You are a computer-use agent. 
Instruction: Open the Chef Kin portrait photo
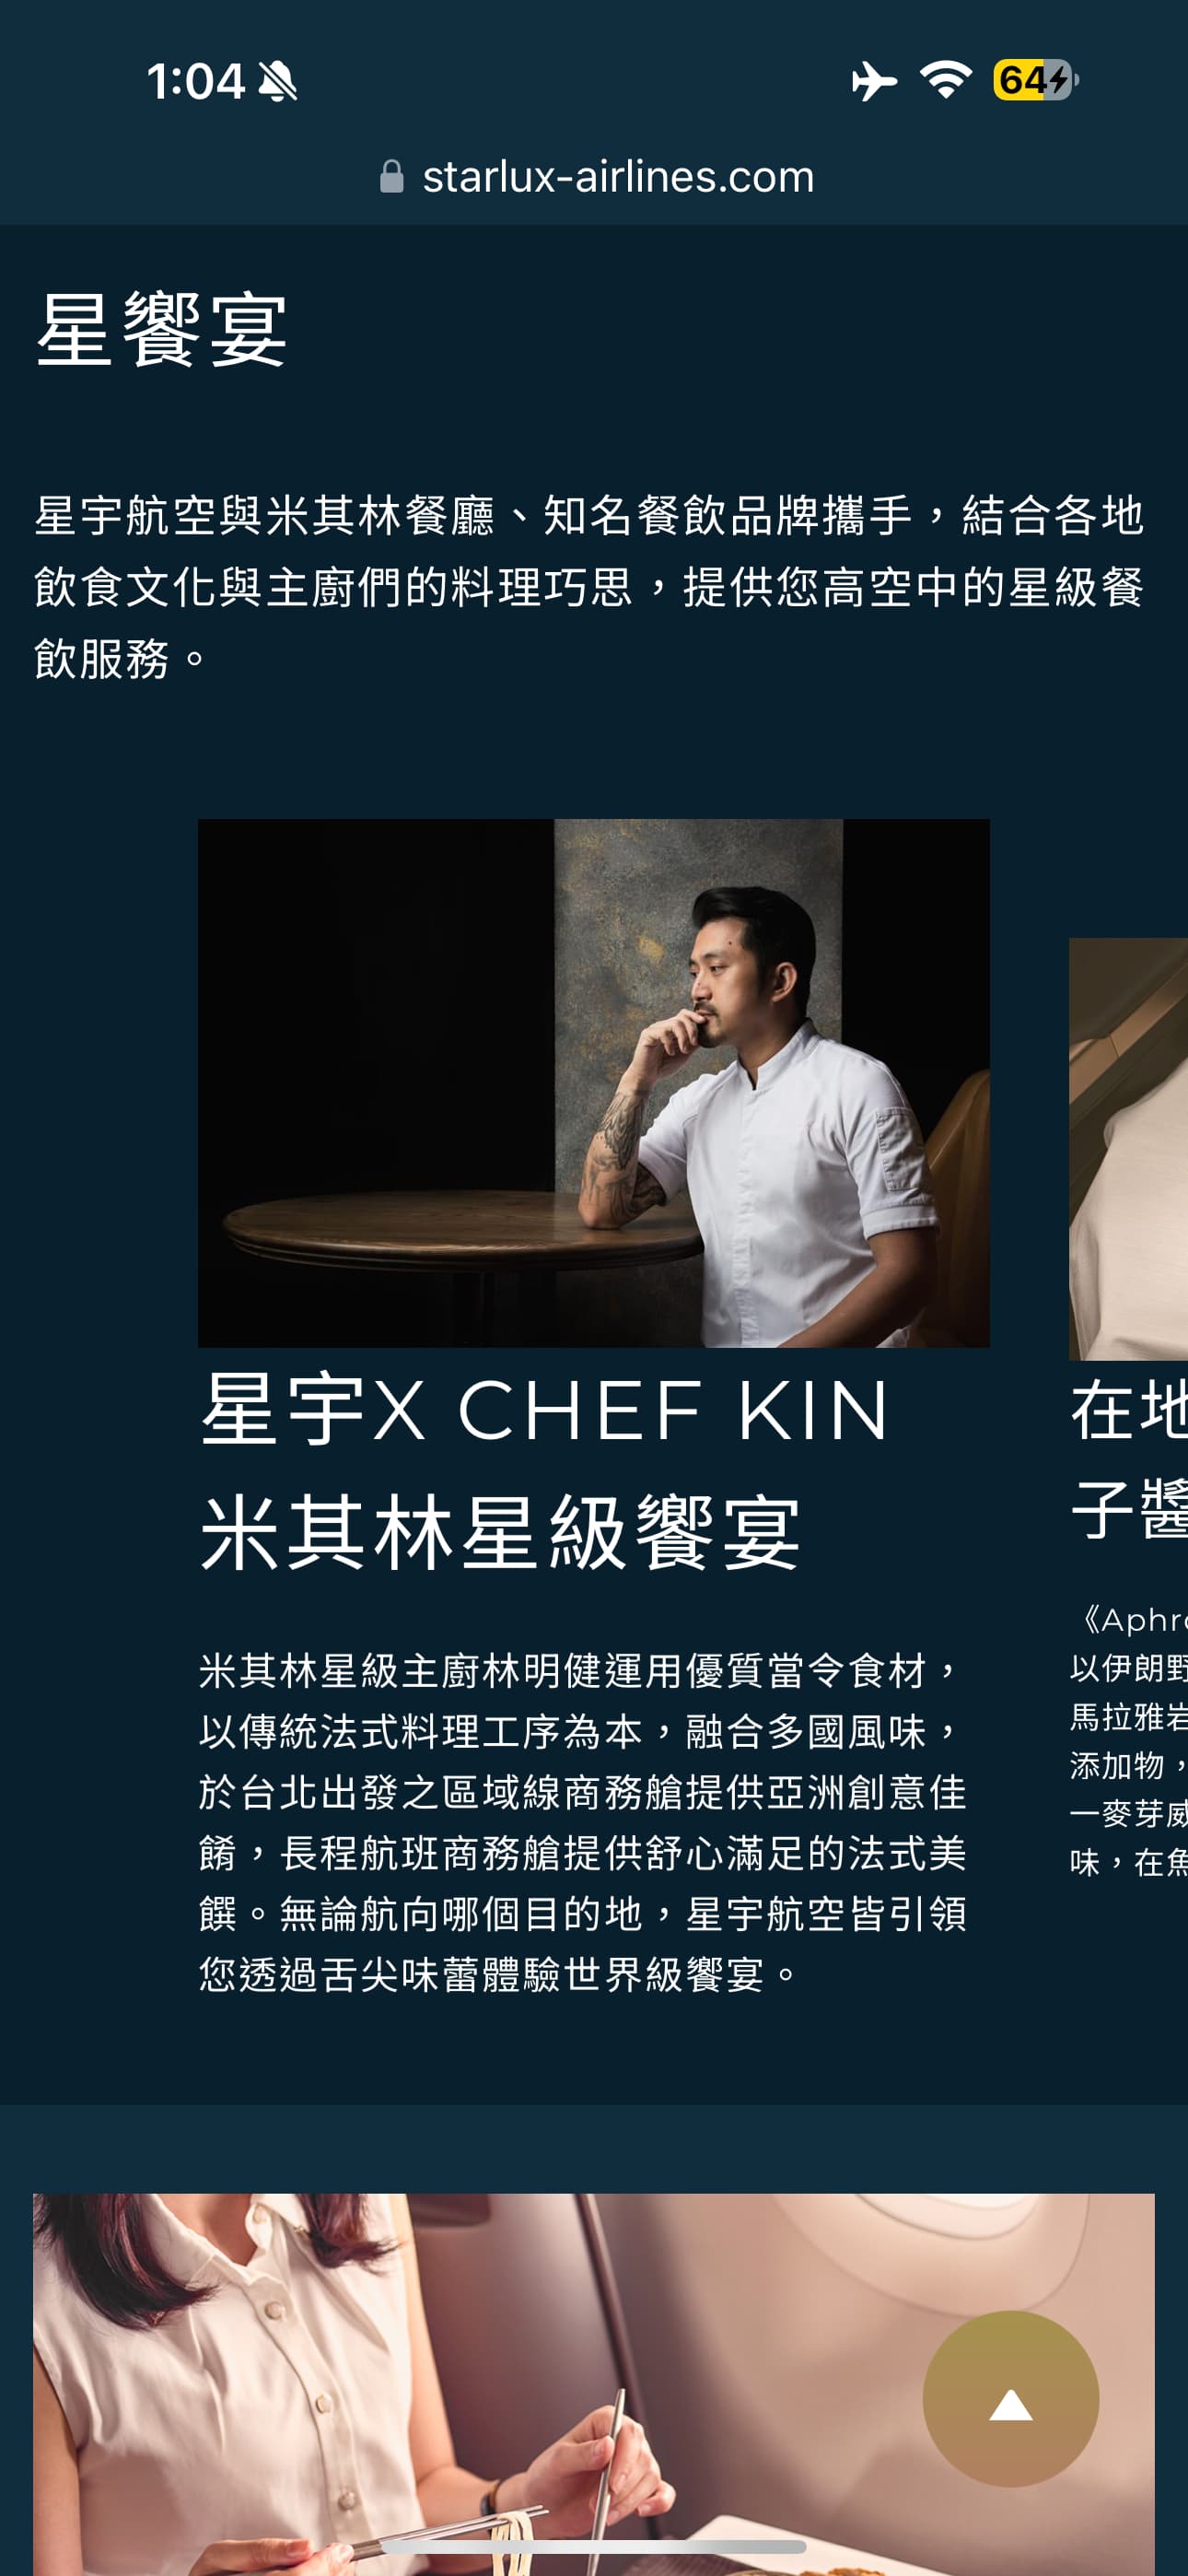pos(594,1083)
